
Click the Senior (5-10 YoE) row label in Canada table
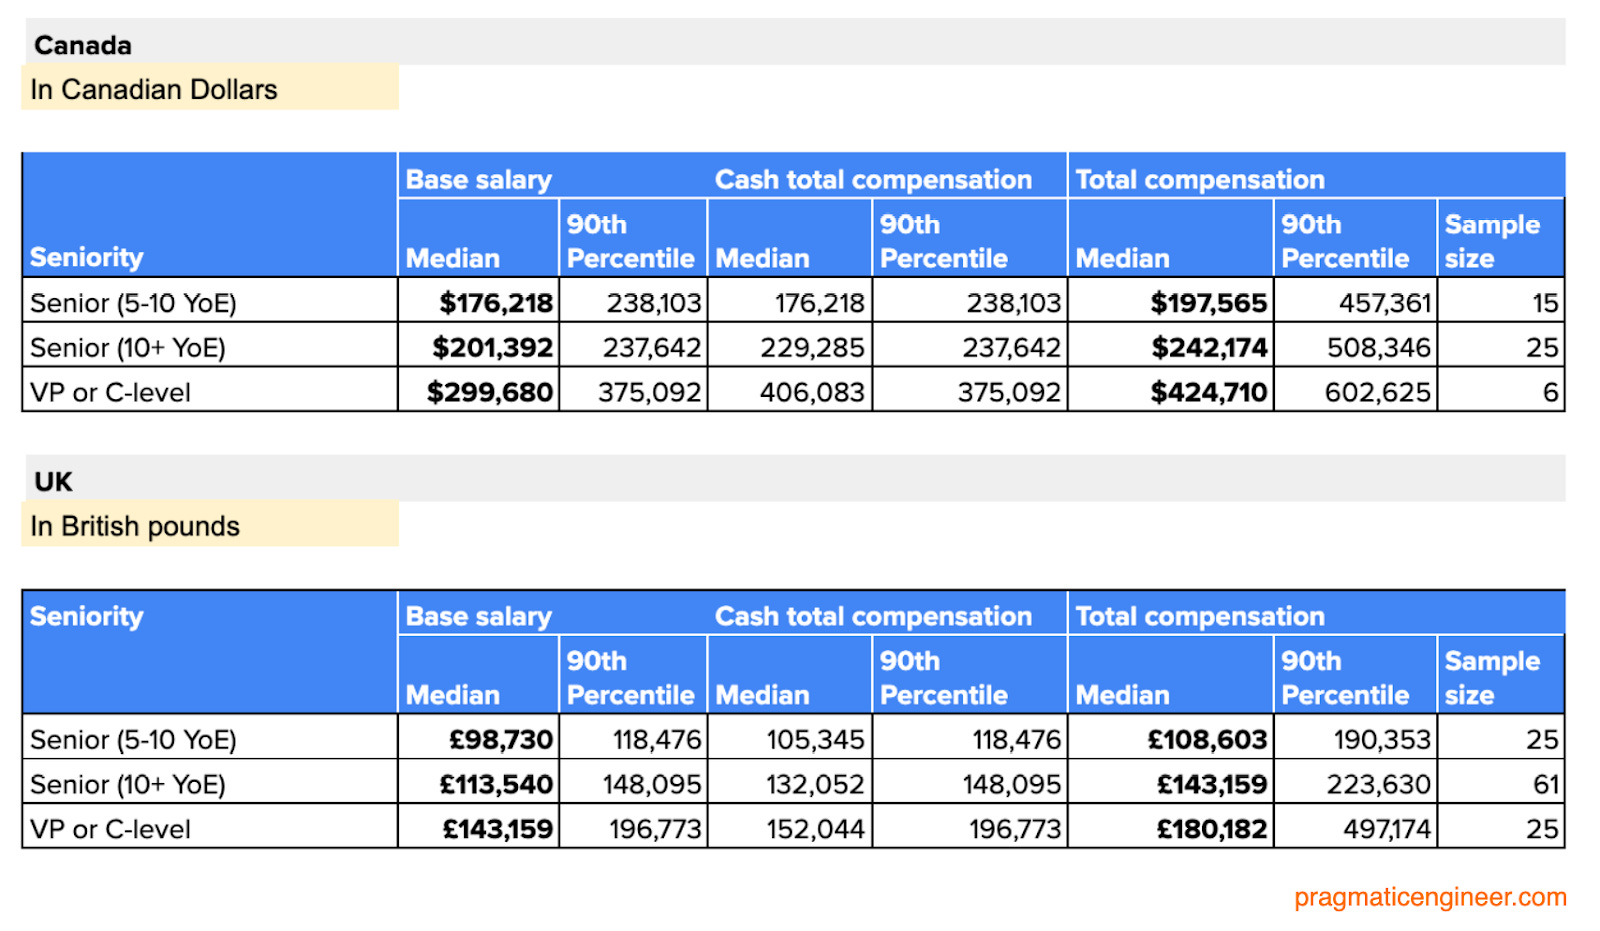click(x=128, y=301)
